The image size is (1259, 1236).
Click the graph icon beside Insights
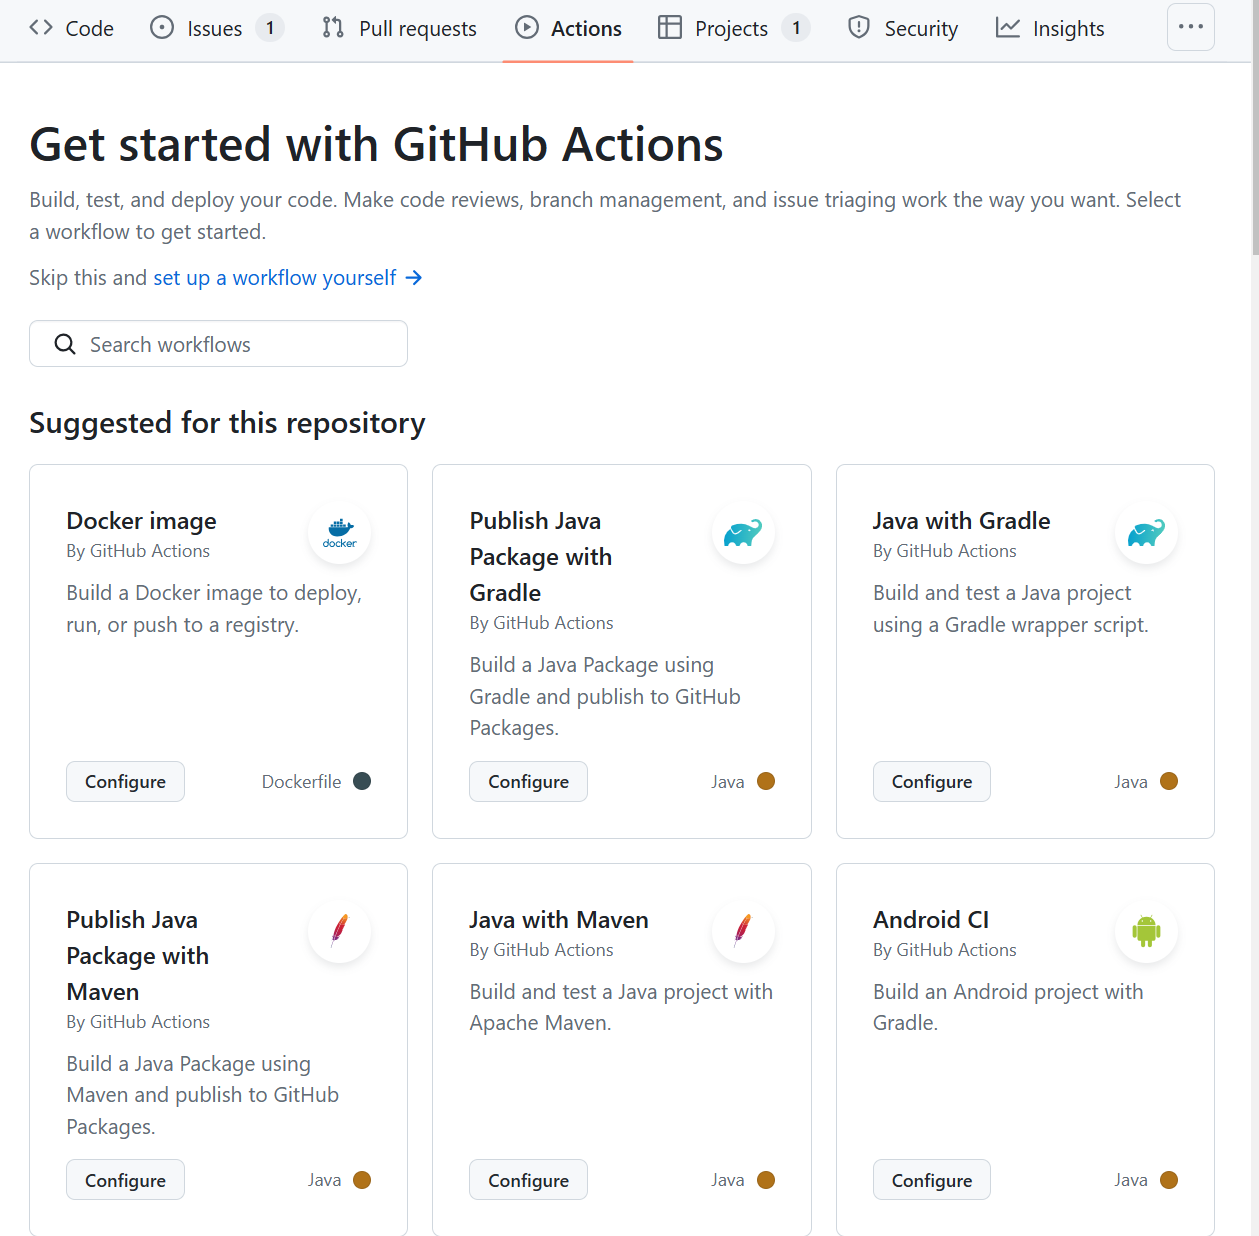[1006, 28]
